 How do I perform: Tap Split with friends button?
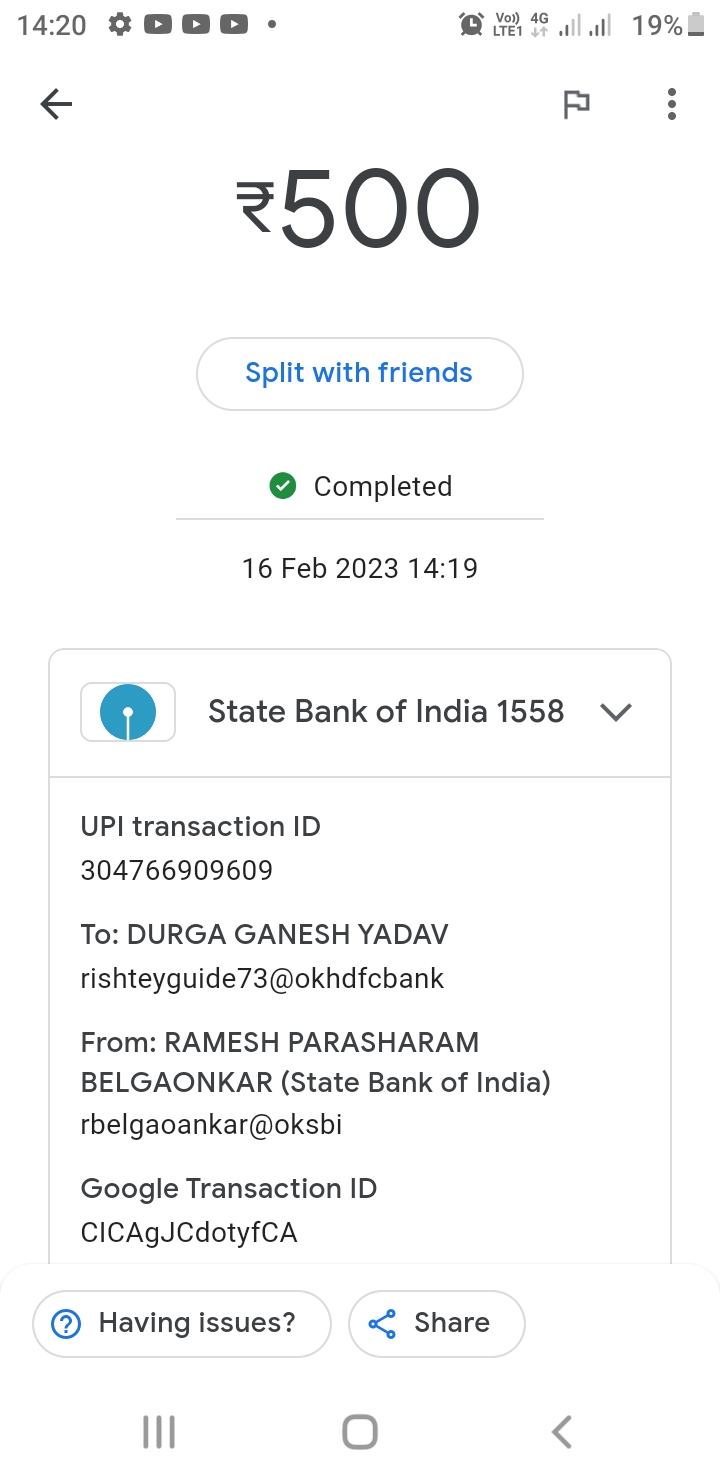click(359, 373)
